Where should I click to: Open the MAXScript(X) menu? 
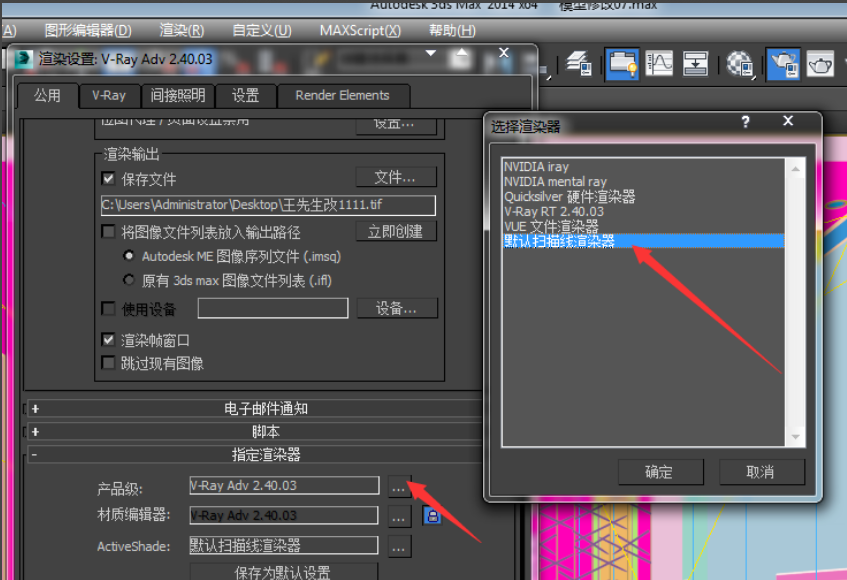tap(360, 30)
